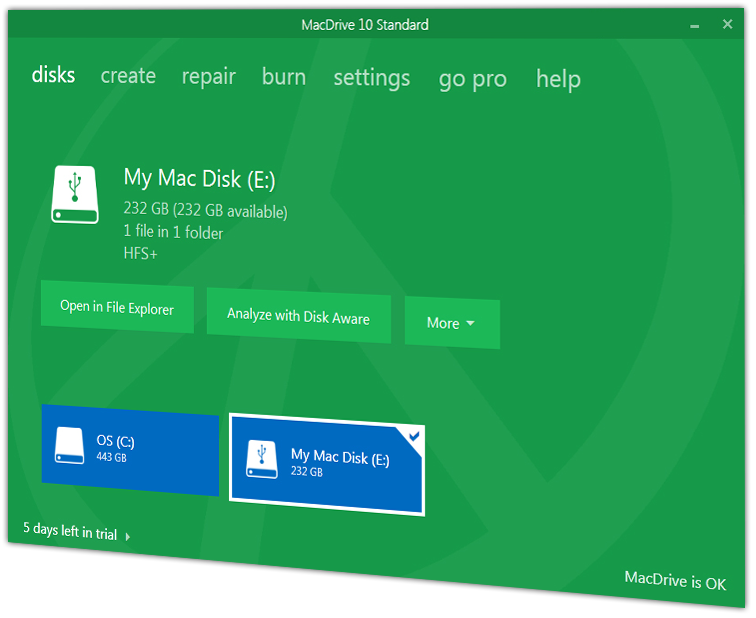Screen dimensions: 756x618
Task: Click the MacDrive is OK status
Action: coord(675,580)
